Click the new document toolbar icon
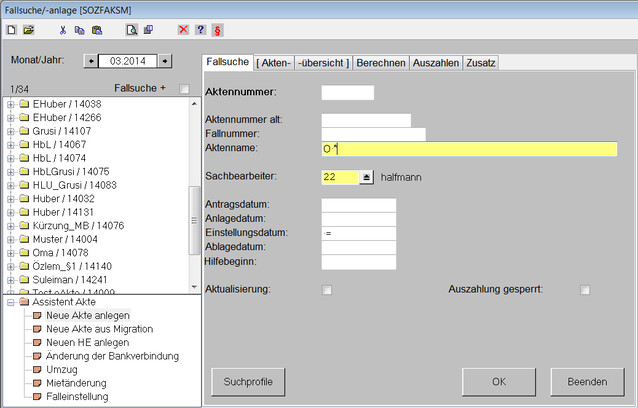The width and height of the screenshot is (638, 408). (10, 30)
